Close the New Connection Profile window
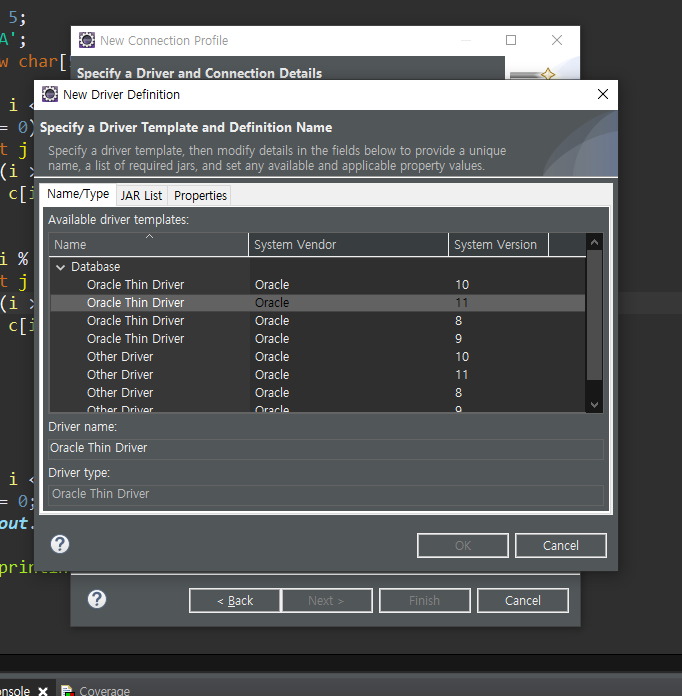This screenshot has width=682, height=696. tap(557, 40)
